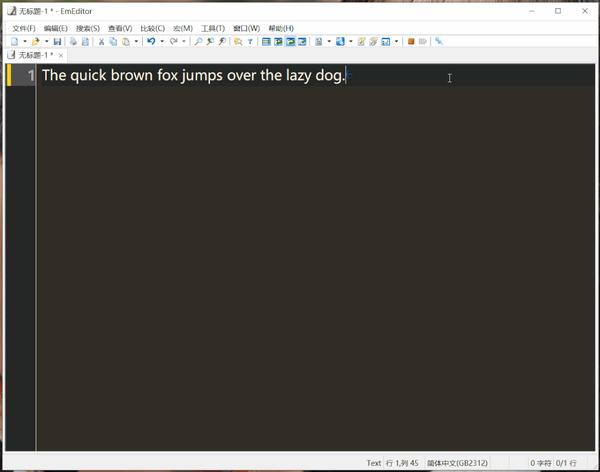This screenshot has height=472, width=600.
Task: Expand the dropdown beside the blue split-window icon
Action: [351, 41]
